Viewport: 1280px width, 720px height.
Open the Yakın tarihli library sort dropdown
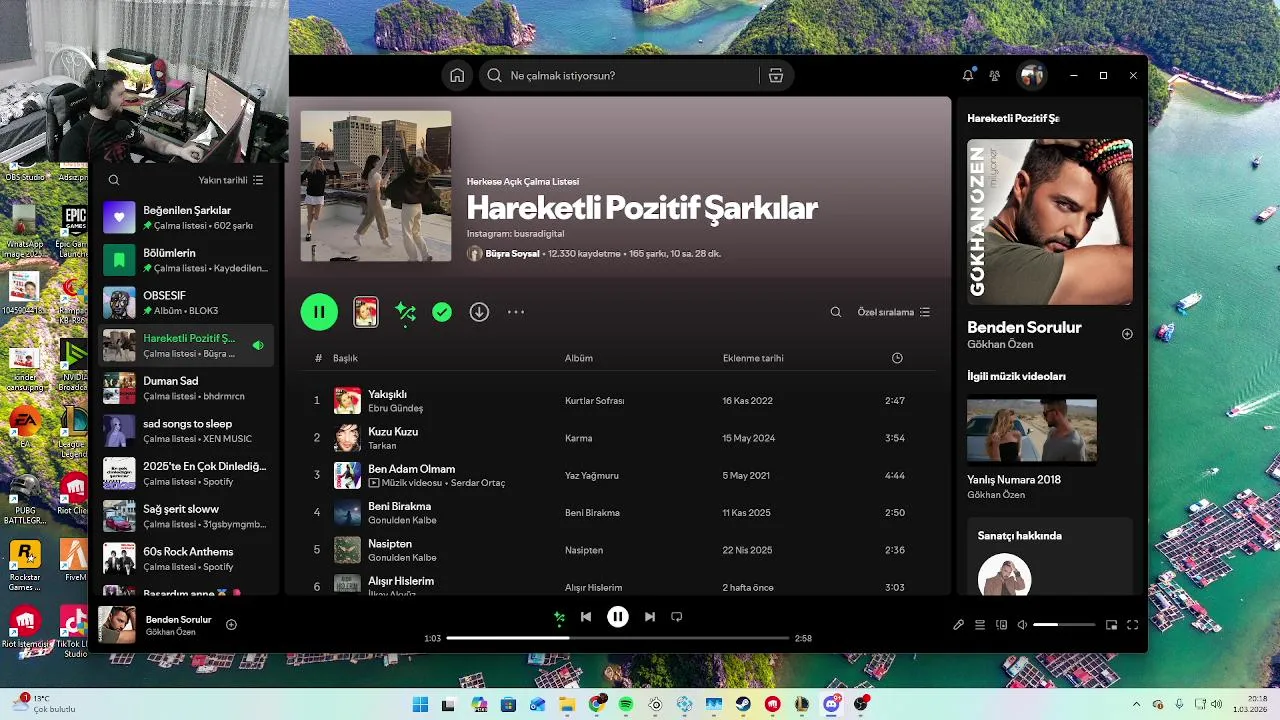pos(231,180)
